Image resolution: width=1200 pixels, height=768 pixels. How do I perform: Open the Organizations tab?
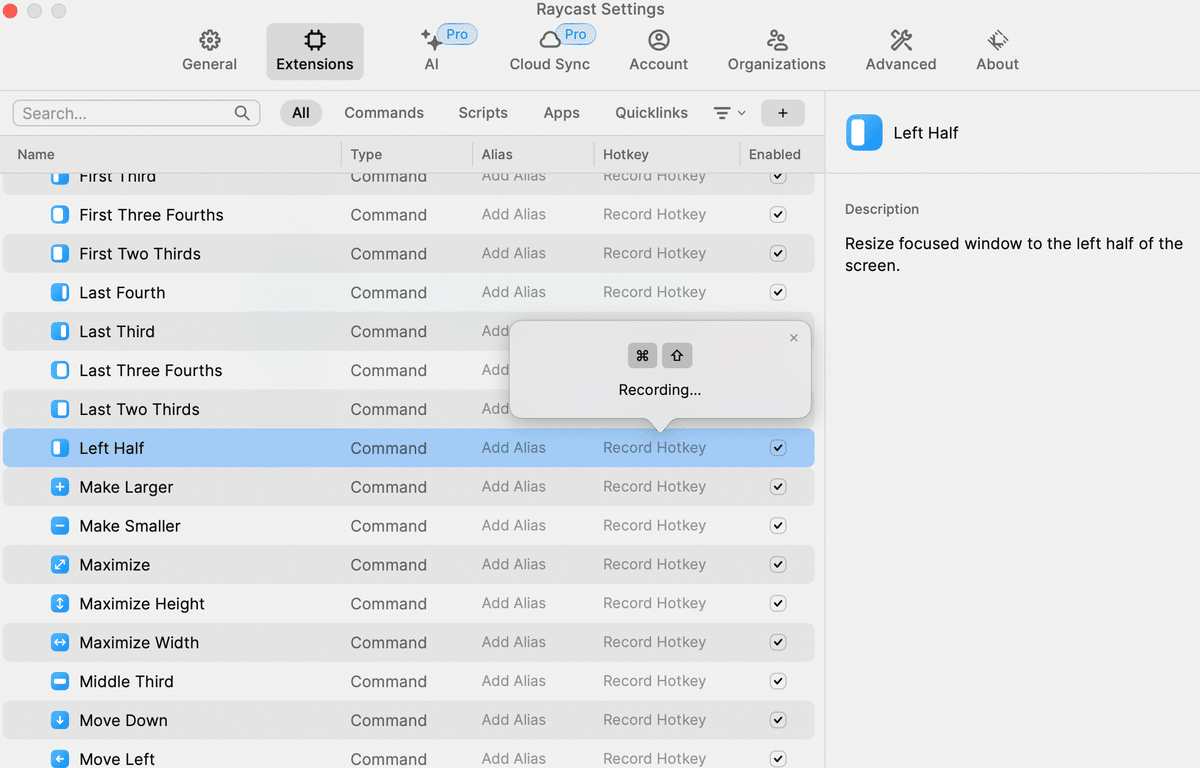click(777, 51)
